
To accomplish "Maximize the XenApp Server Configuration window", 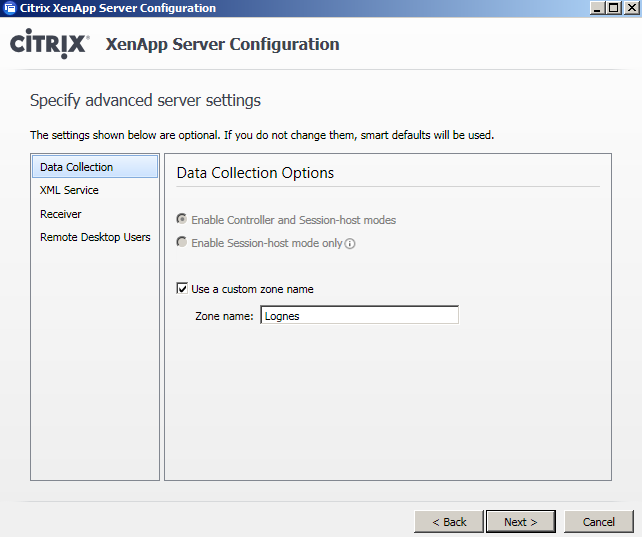I will pos(614,8).
